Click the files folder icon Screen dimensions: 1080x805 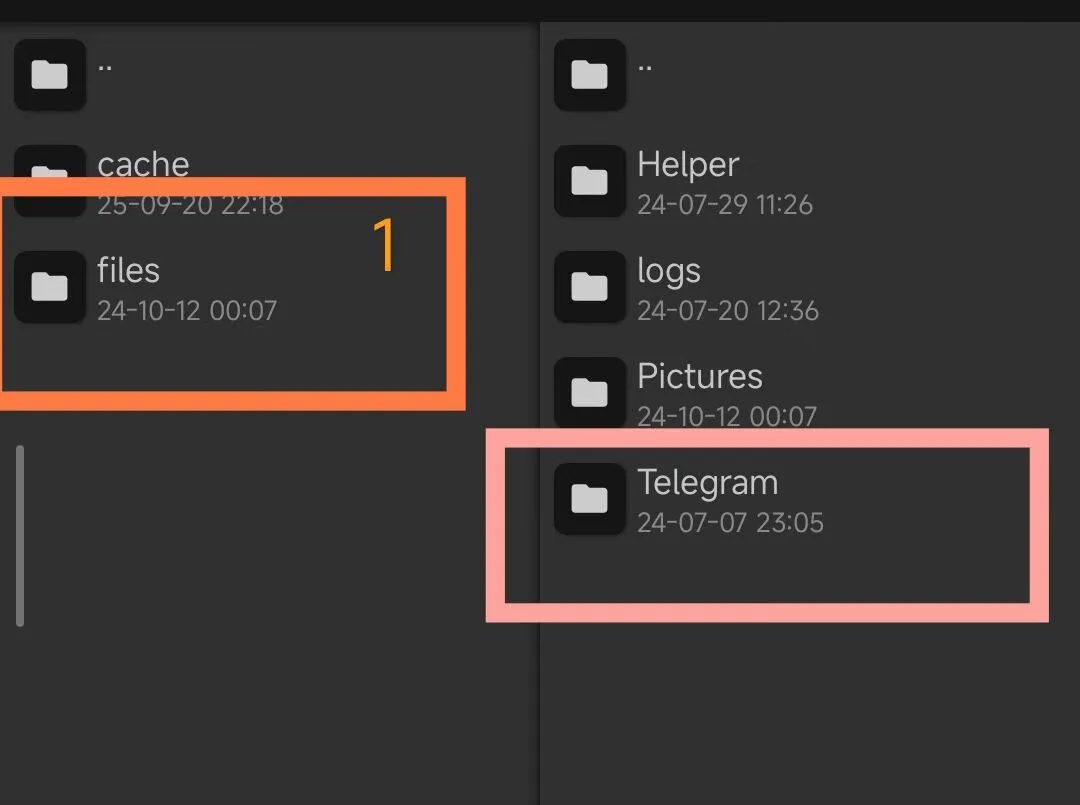pyautogui.click(x=50, y=286)
